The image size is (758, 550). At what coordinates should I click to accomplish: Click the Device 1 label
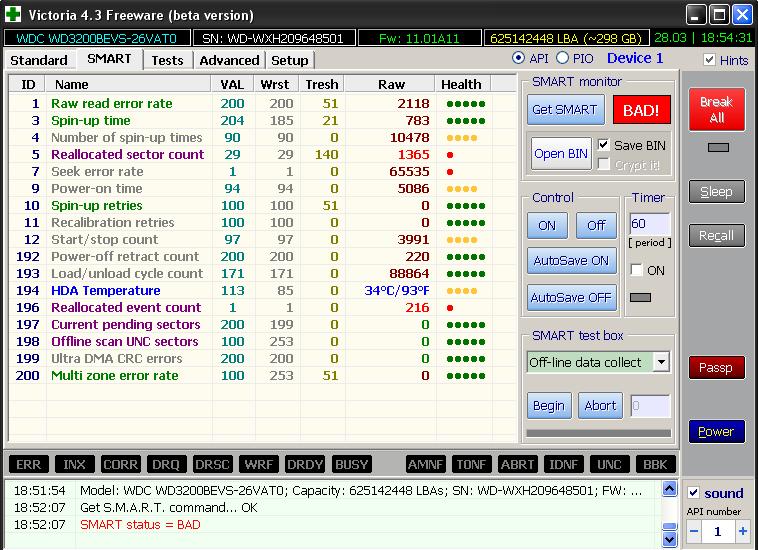pos(635,58)
